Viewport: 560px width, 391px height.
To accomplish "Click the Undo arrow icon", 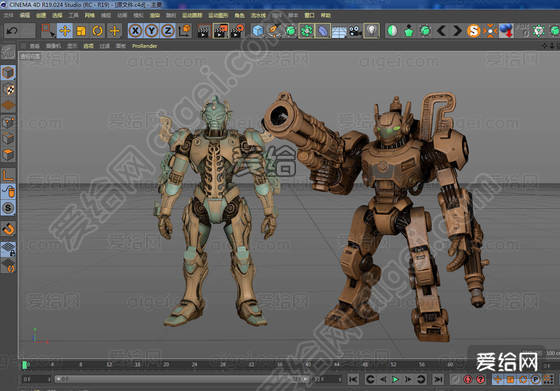I will tap(12, 31).
